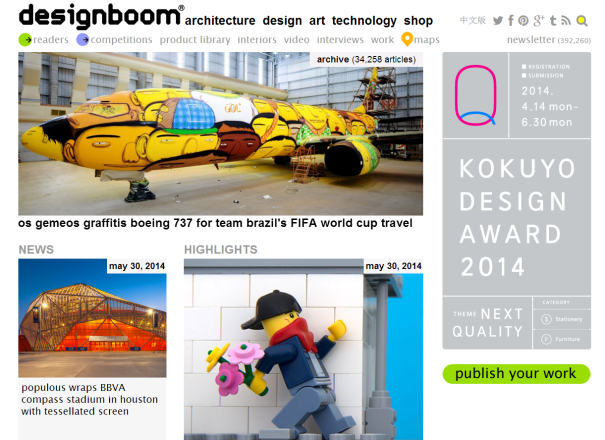Open the Google Plus icon
The height and width of the screenshot is (440, 605).
pyautogui.click(x=539, y=20)
